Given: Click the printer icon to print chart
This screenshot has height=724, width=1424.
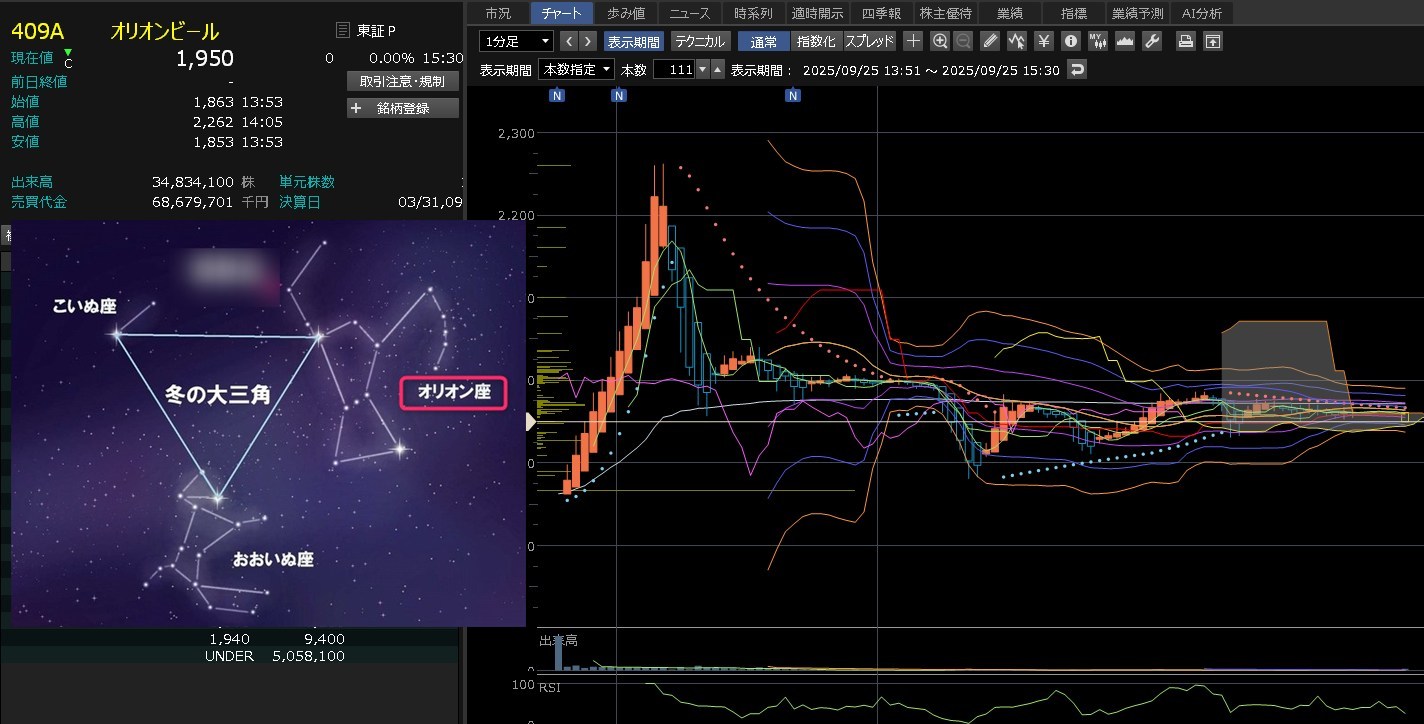Looking at the screenshot, I should point(1186,41).
